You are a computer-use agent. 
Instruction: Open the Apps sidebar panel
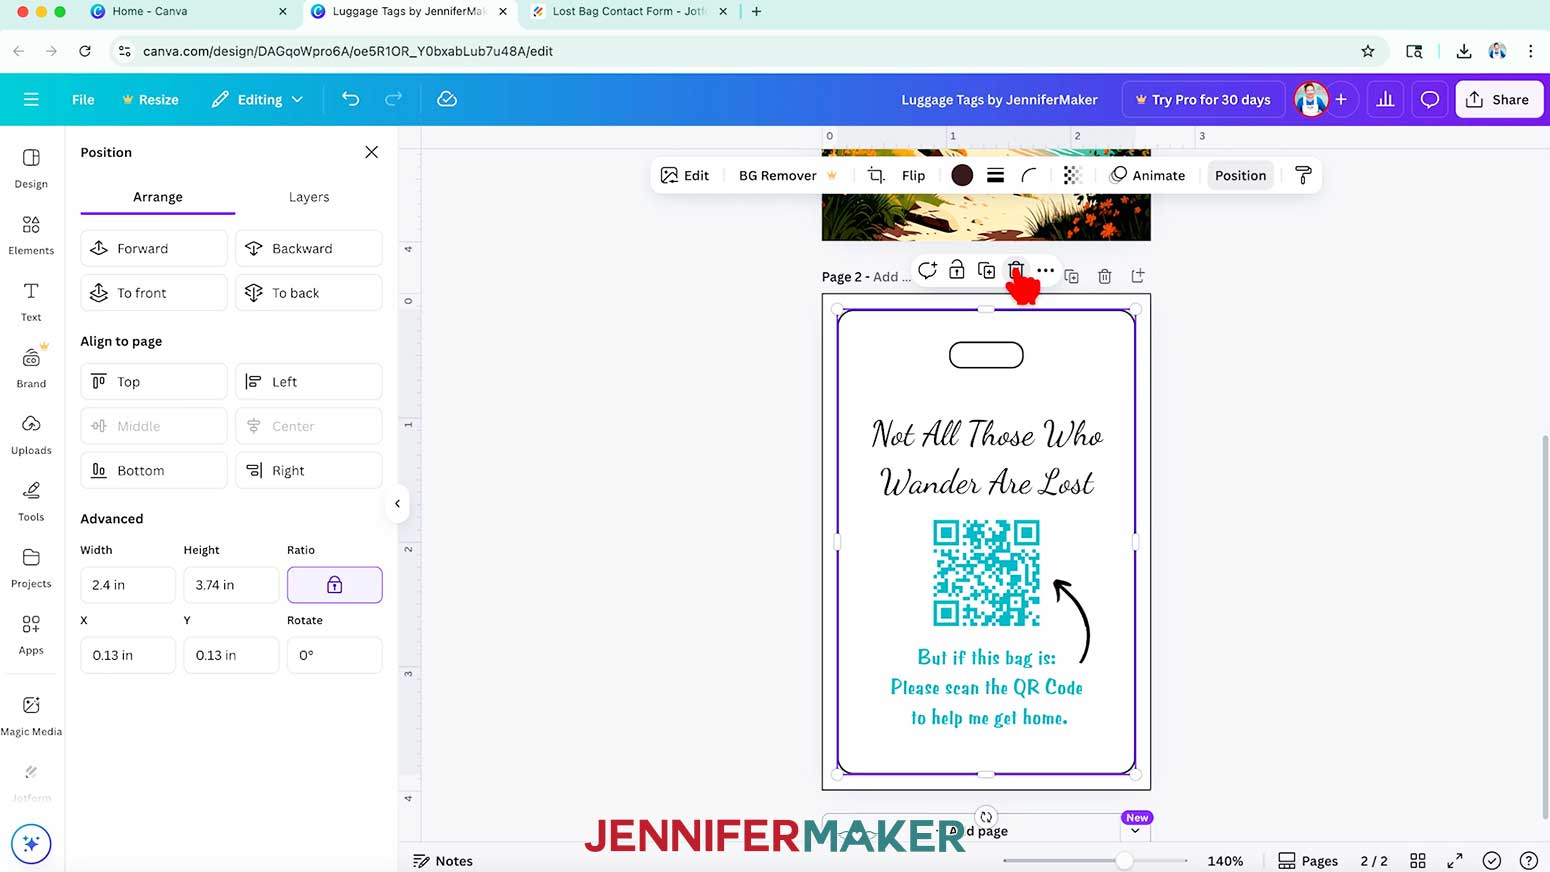point(31,634)
